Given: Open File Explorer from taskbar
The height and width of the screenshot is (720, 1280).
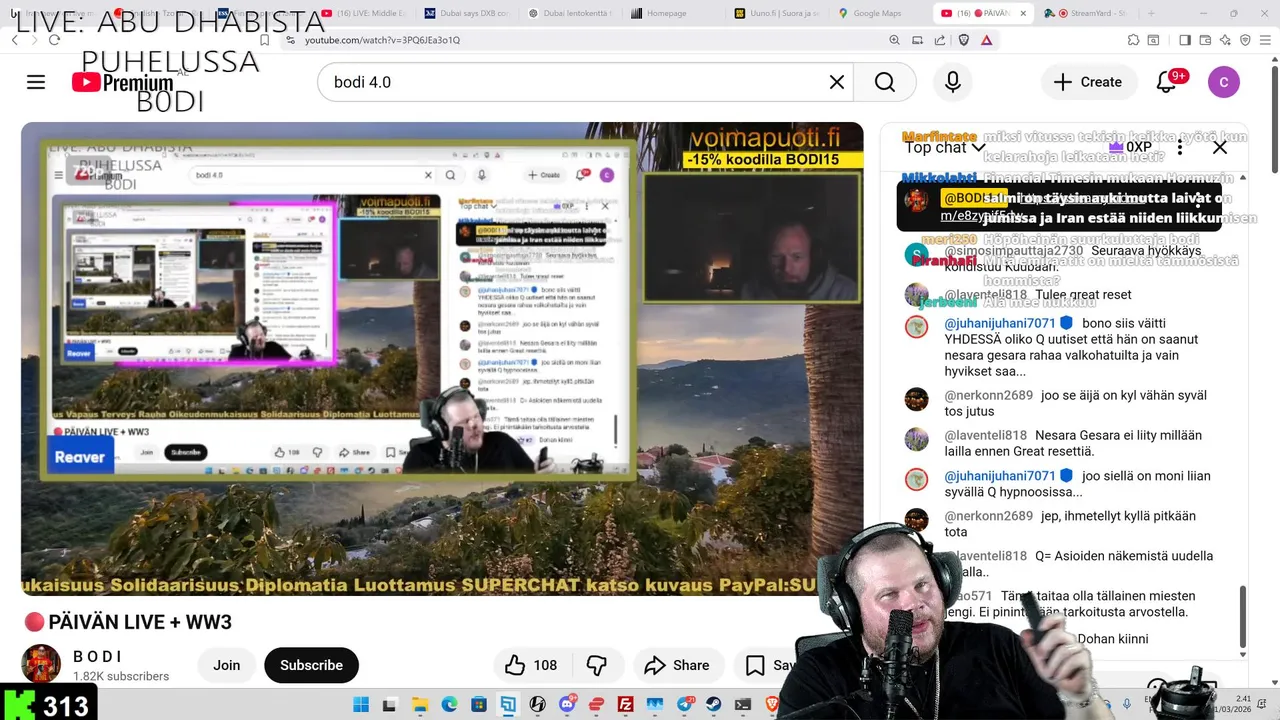Looking at the screenshot, I should (420, 704).
